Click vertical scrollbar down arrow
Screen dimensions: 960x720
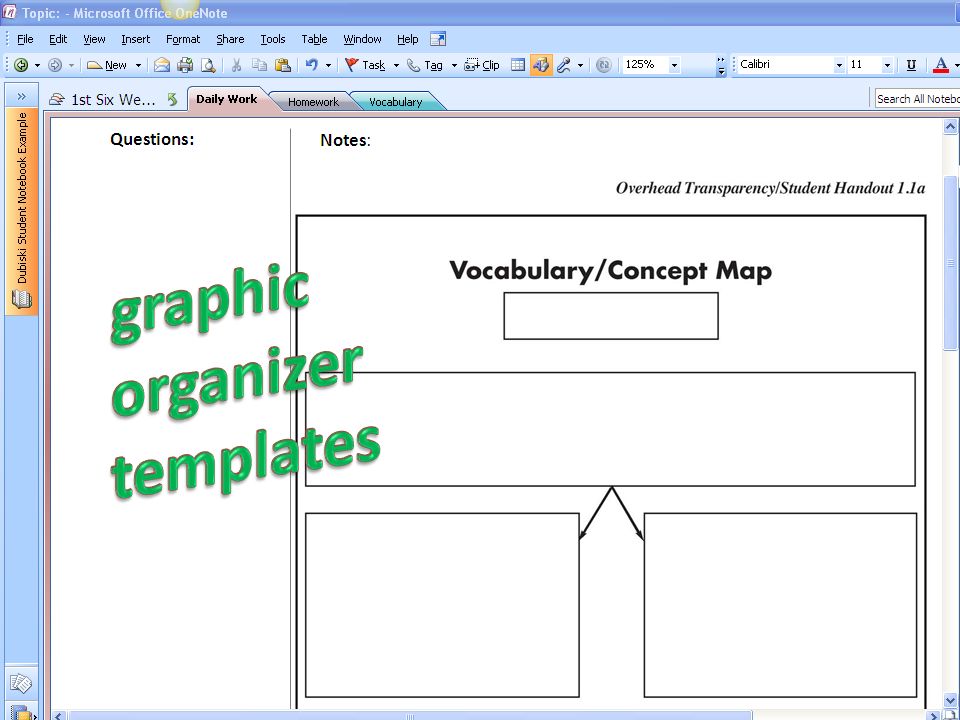click(950, 700)
